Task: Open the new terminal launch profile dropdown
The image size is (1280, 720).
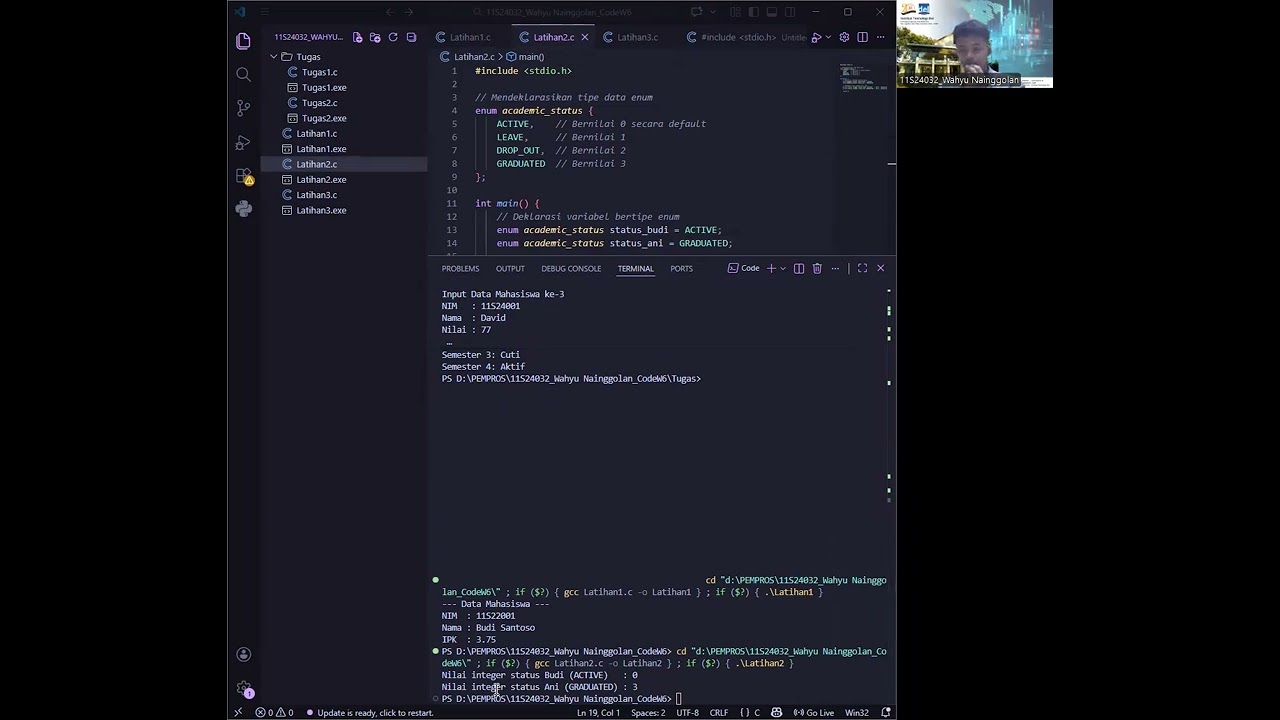Action: [783, 268]
